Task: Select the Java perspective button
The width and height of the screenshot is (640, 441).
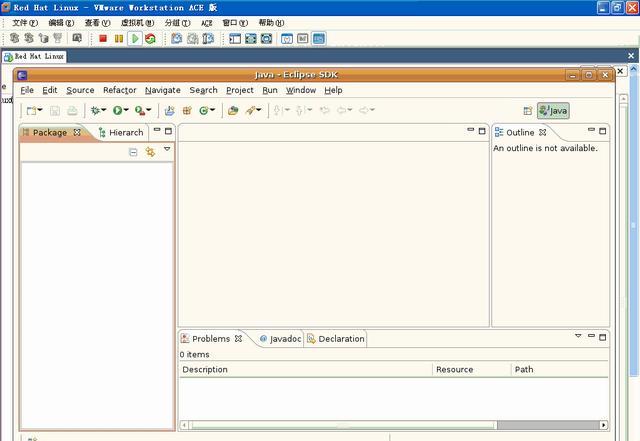Action: tap(553, 111)
